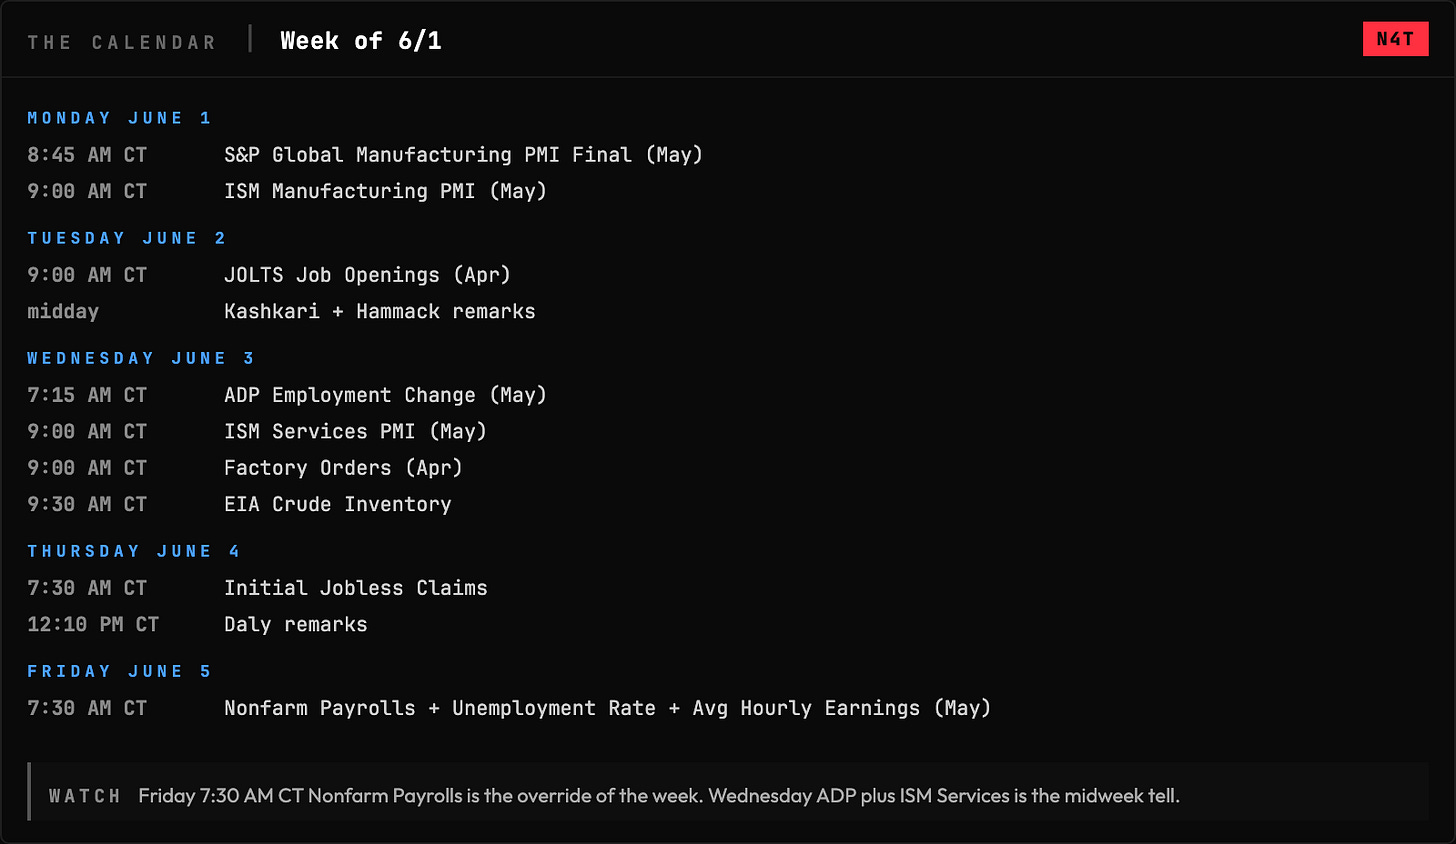Click THE CALENDAR header label
This screenshot has height=844, width=1456.
coord(122,42)
